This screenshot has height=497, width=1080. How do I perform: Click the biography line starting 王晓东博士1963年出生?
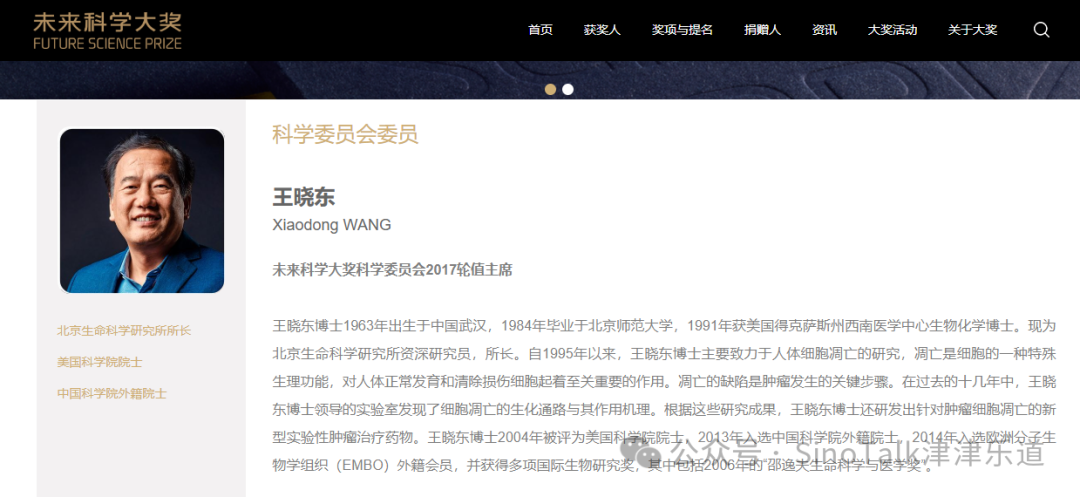click(x=663, y=325)
